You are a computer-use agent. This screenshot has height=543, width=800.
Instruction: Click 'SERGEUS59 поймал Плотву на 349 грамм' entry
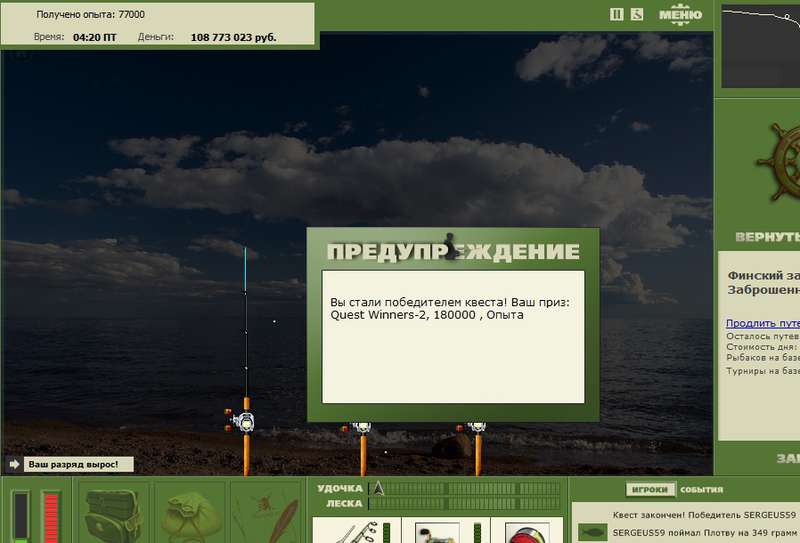[x=706, y=532]
